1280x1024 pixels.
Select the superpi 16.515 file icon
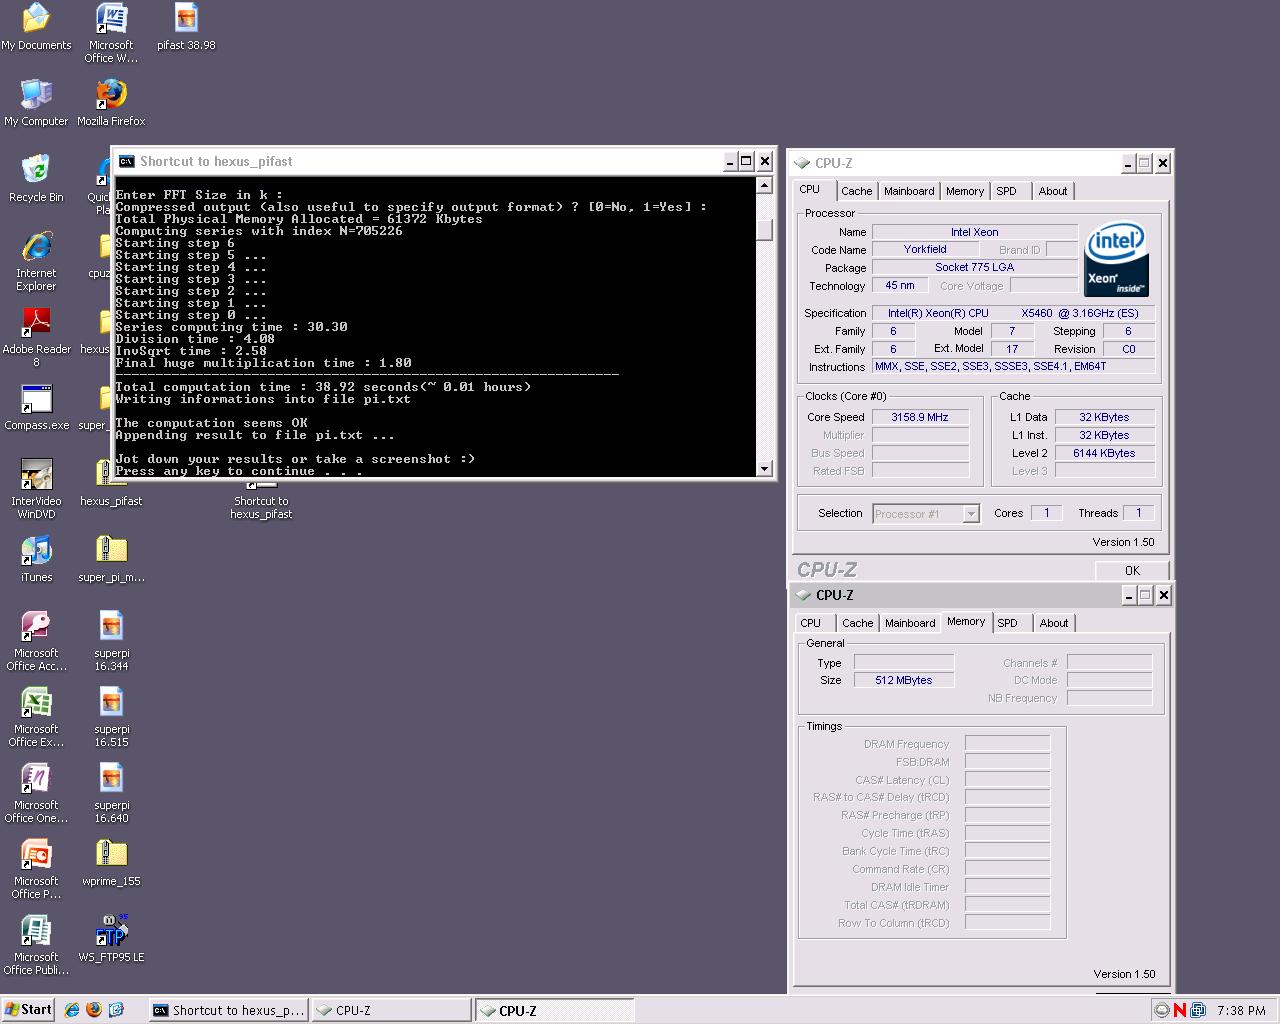click(x=111, y=717)
